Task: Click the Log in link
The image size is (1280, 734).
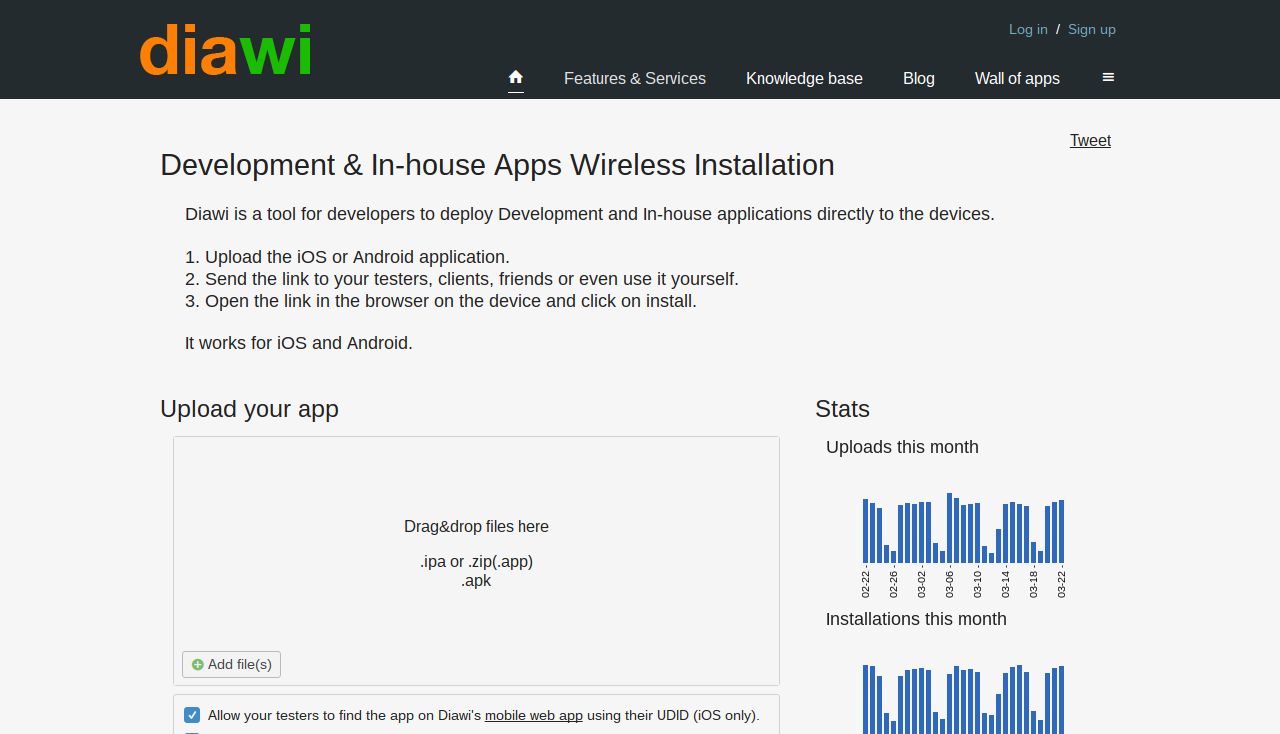Action: point(1028,29)
